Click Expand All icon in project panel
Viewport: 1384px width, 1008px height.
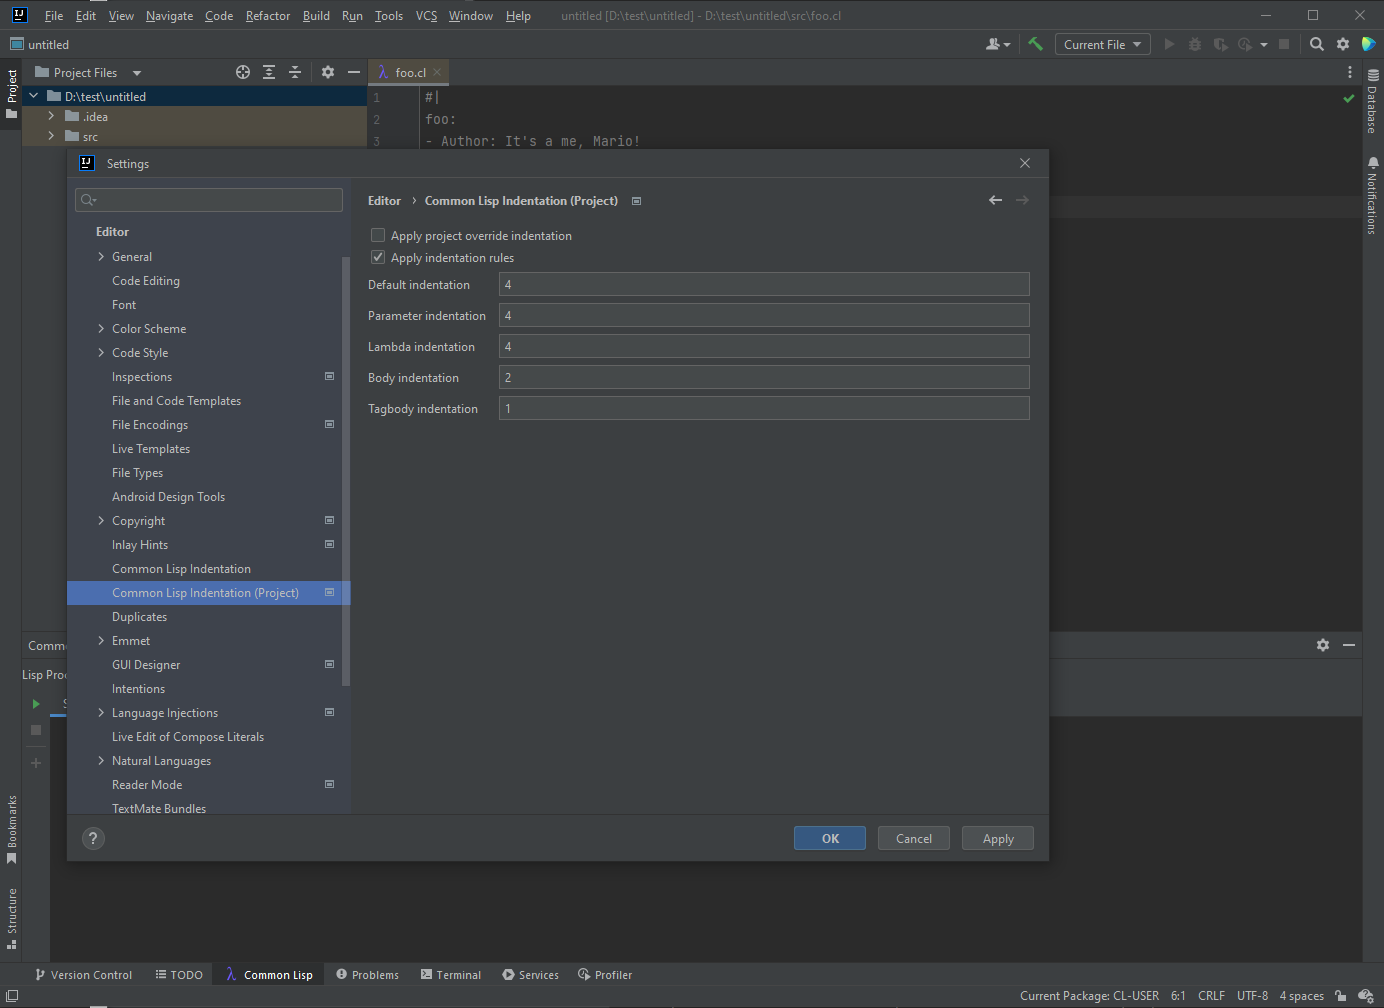pos(269,72)
